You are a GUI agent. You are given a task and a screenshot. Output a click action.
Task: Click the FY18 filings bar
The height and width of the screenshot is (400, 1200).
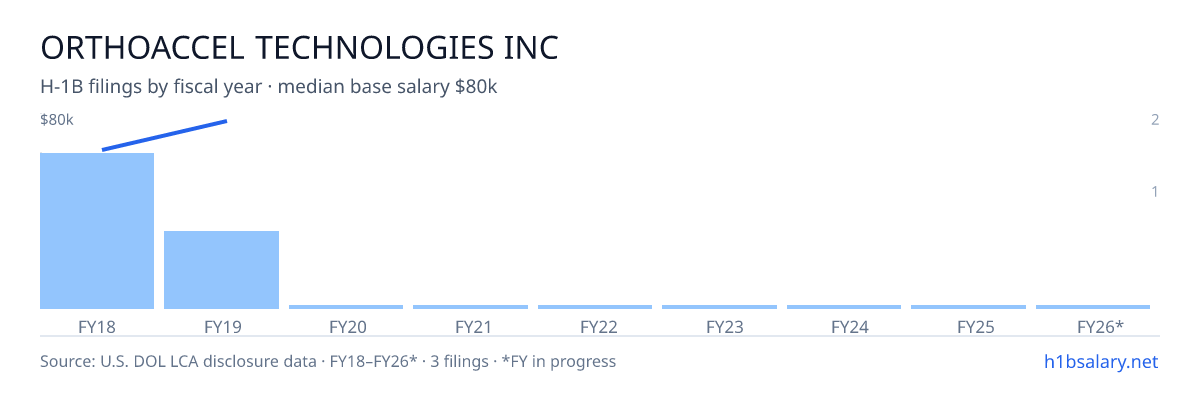(x=97, y=231)
